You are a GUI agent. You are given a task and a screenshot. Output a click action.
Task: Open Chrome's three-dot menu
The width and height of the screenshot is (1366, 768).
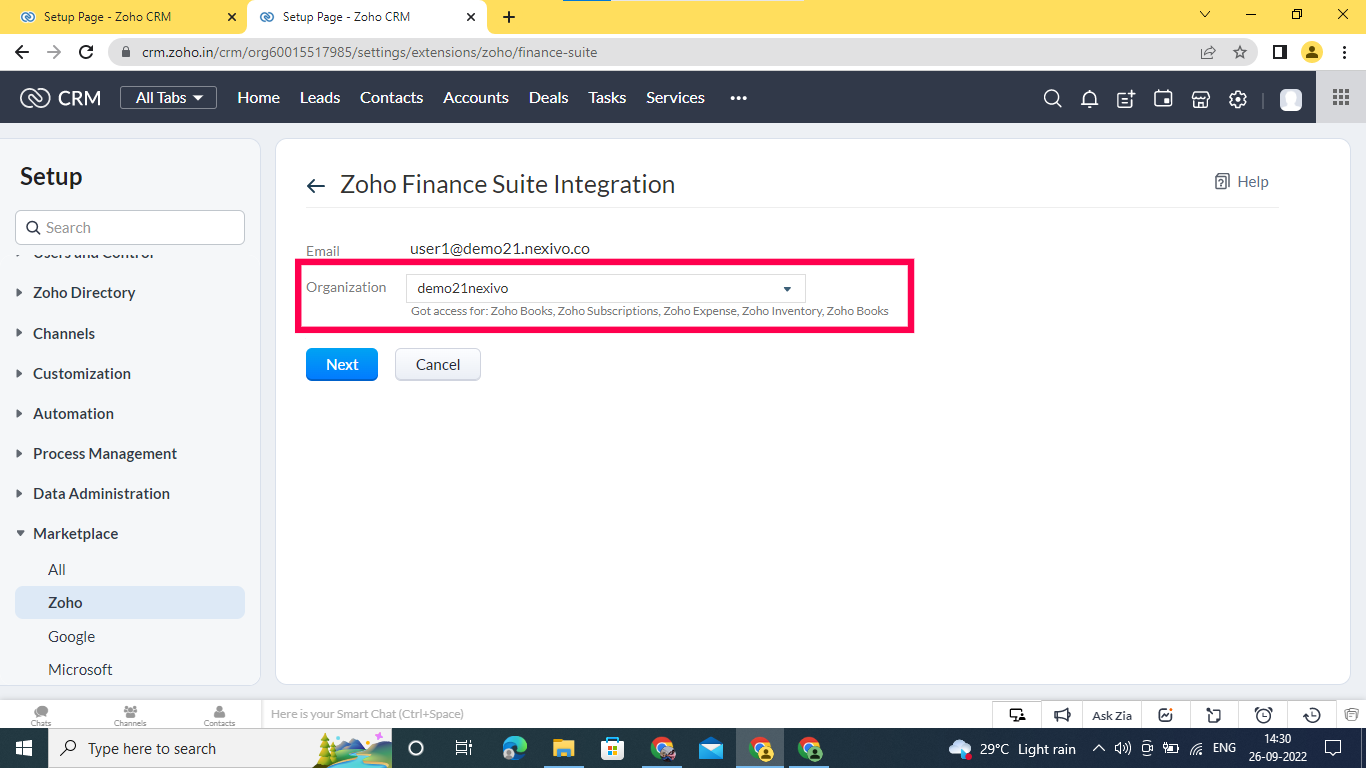1345,52
